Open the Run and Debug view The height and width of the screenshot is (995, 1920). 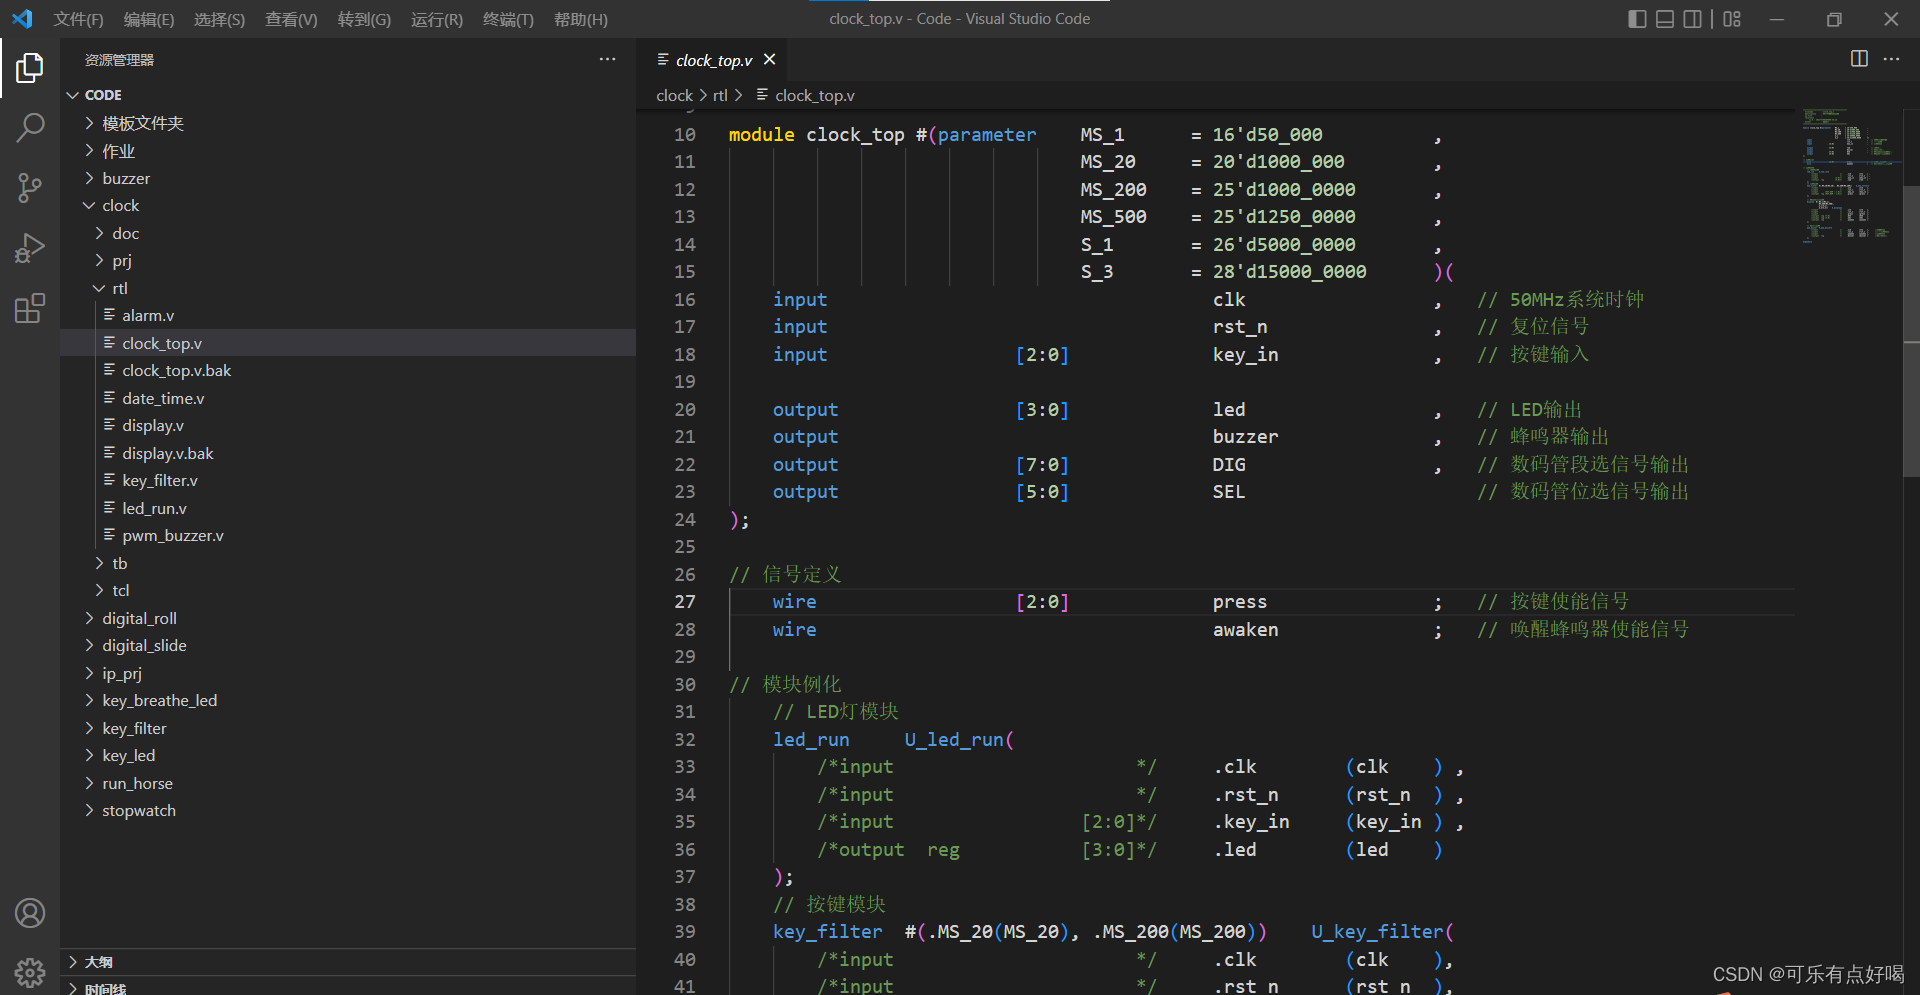tap(30, 248)
